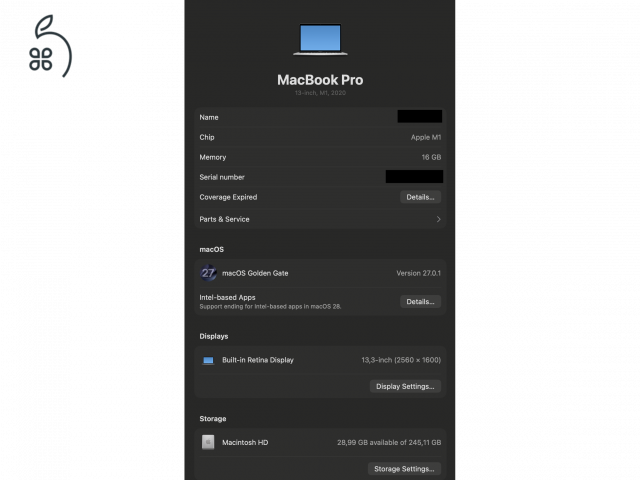Click the '13,3-inch (2560 × 1600)' value
This screenshot has height=480, width=640.
click(401, 360)
